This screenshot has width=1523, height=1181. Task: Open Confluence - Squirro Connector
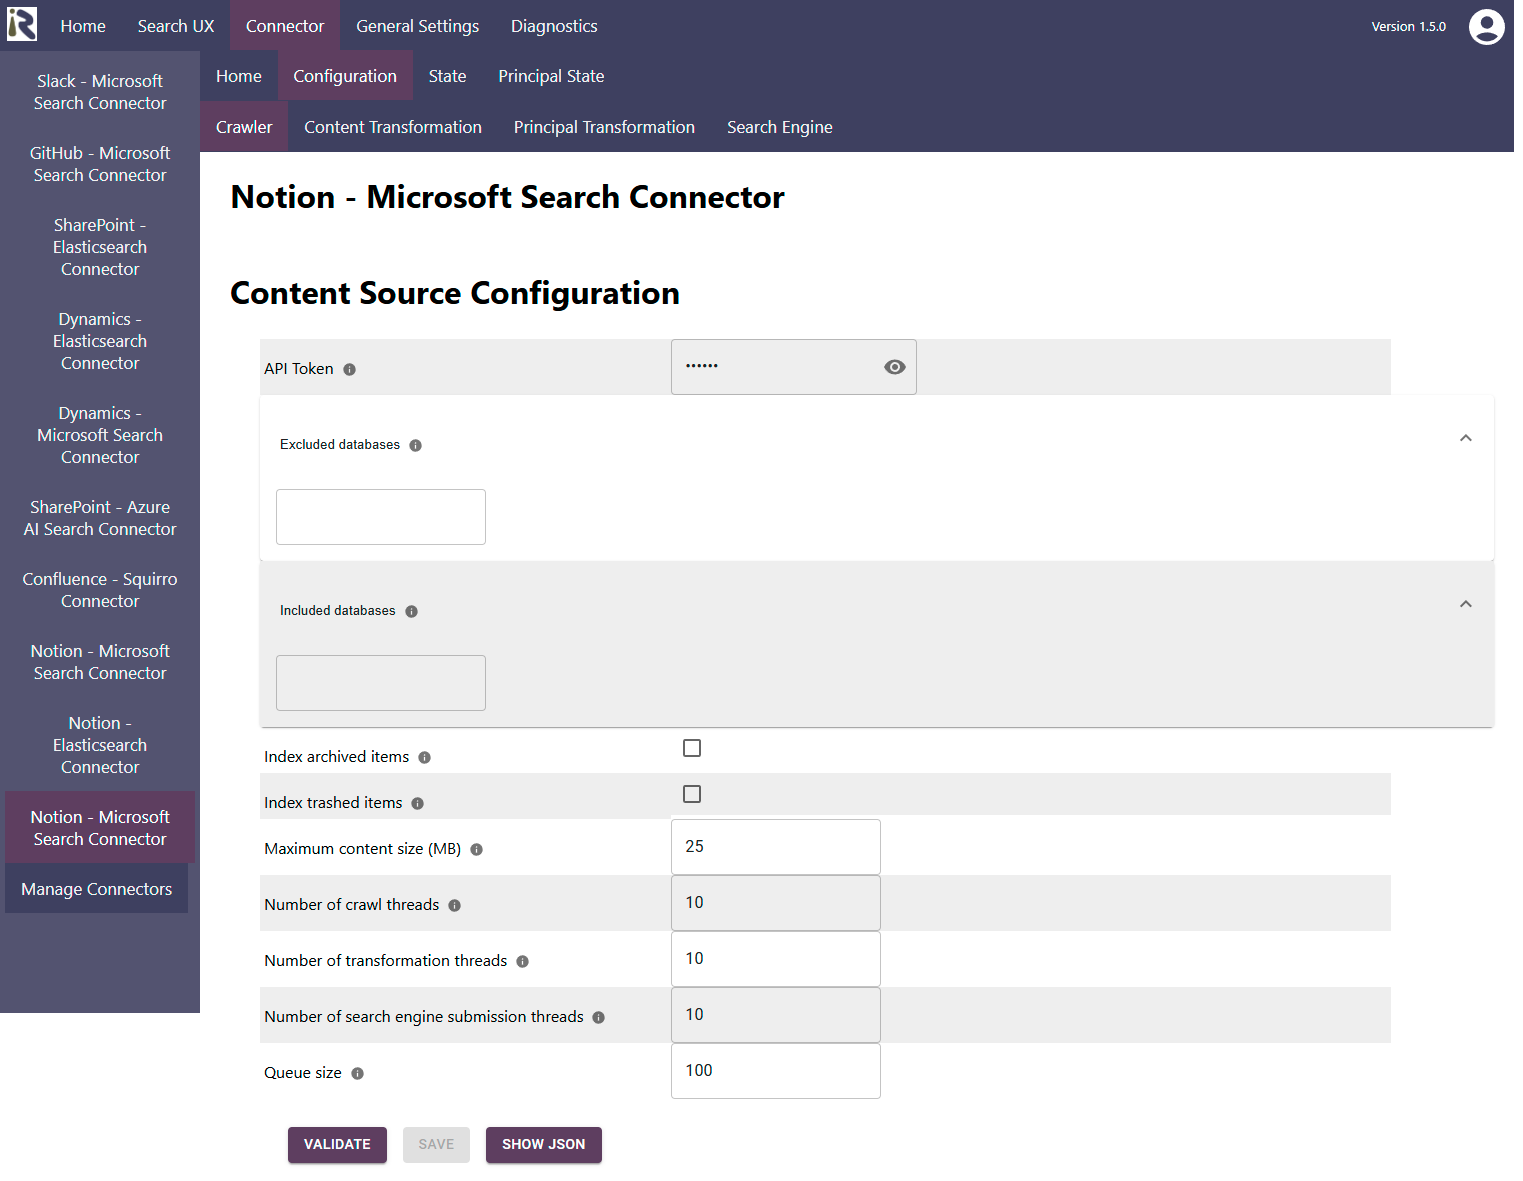100,590
